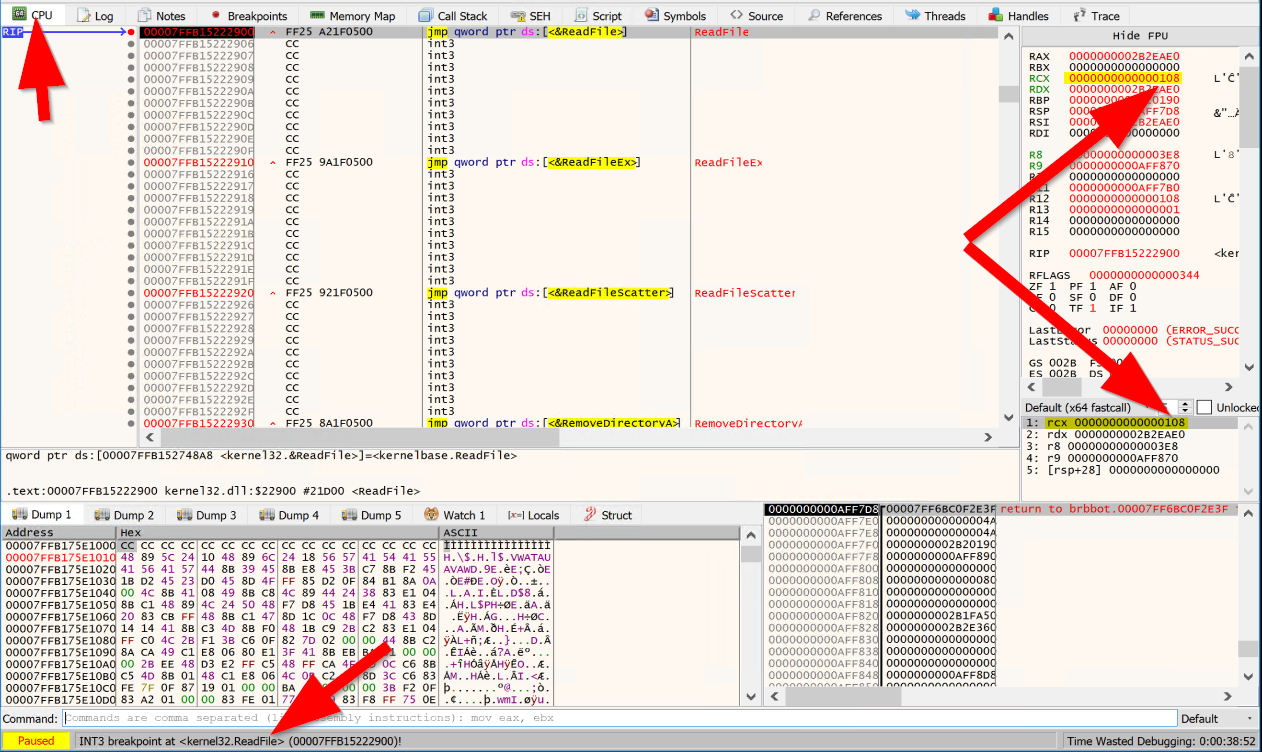The width and height of the screenshot is (1262, 752).
Task: Increment the argument count spinner
Action: pos(1185,404)
